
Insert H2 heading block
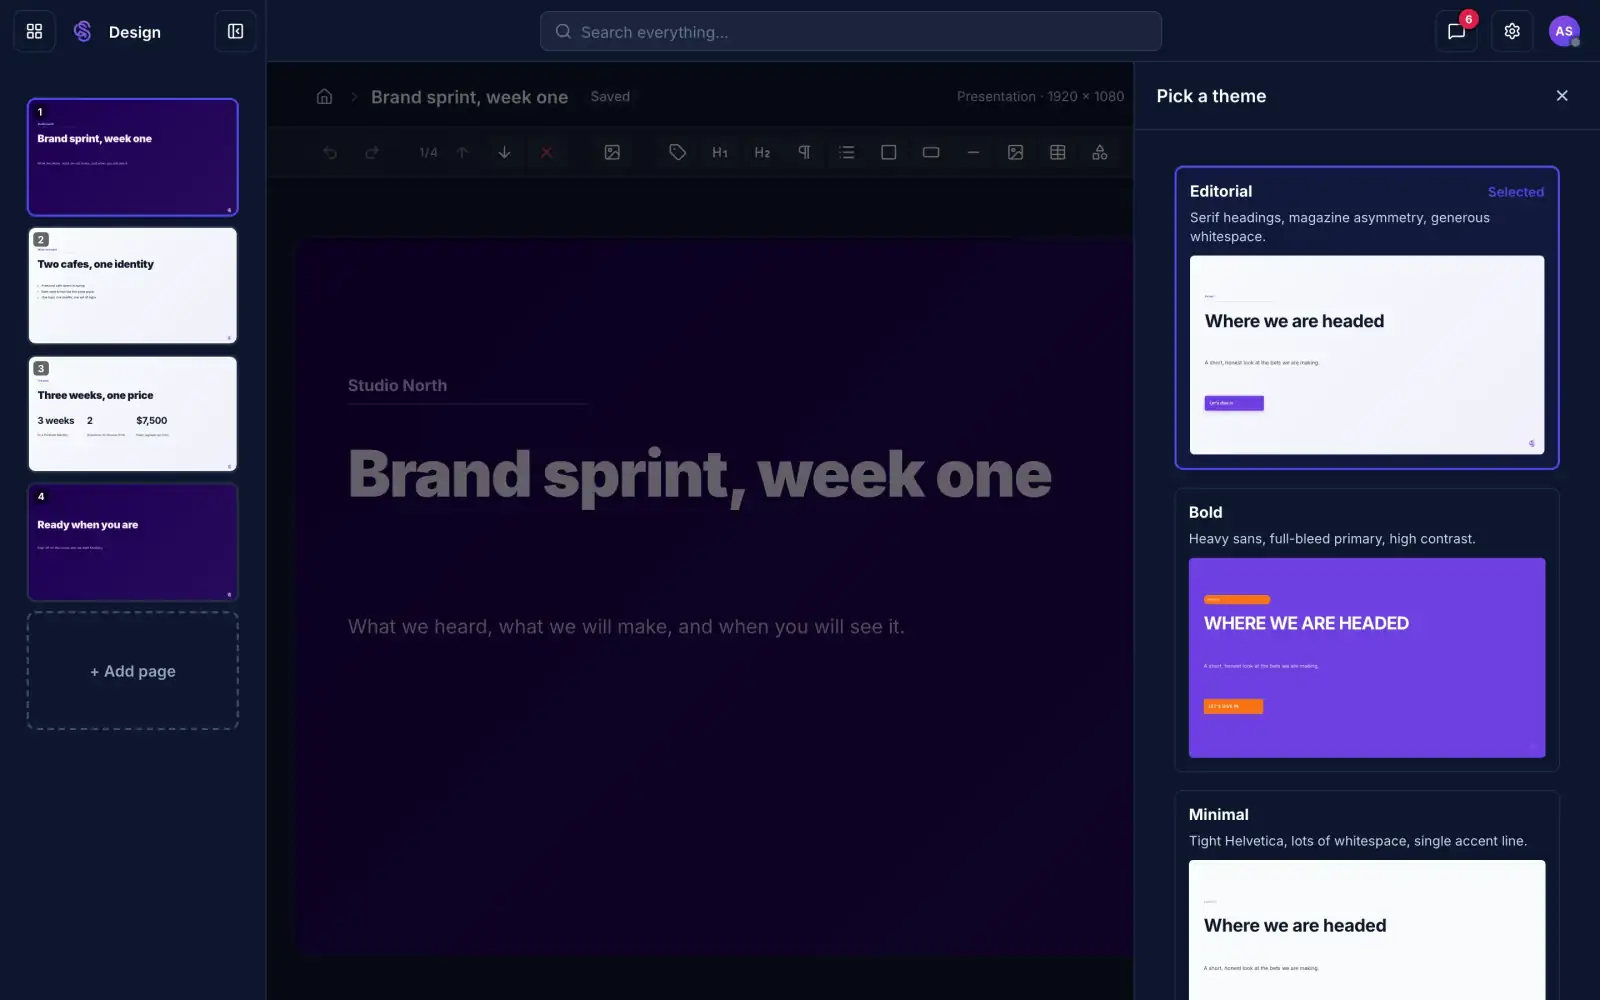click(x=762, y=152)
